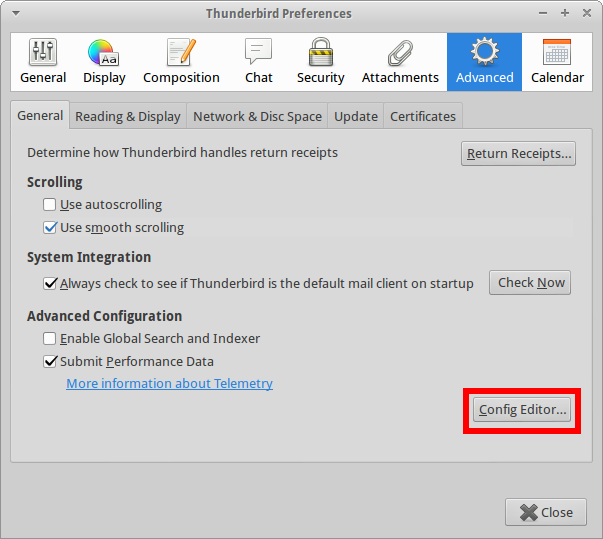The width and height of the screenshot is (603, 539).
Task: Follow More information about Telemetry link
Action: tap(169, 384)
